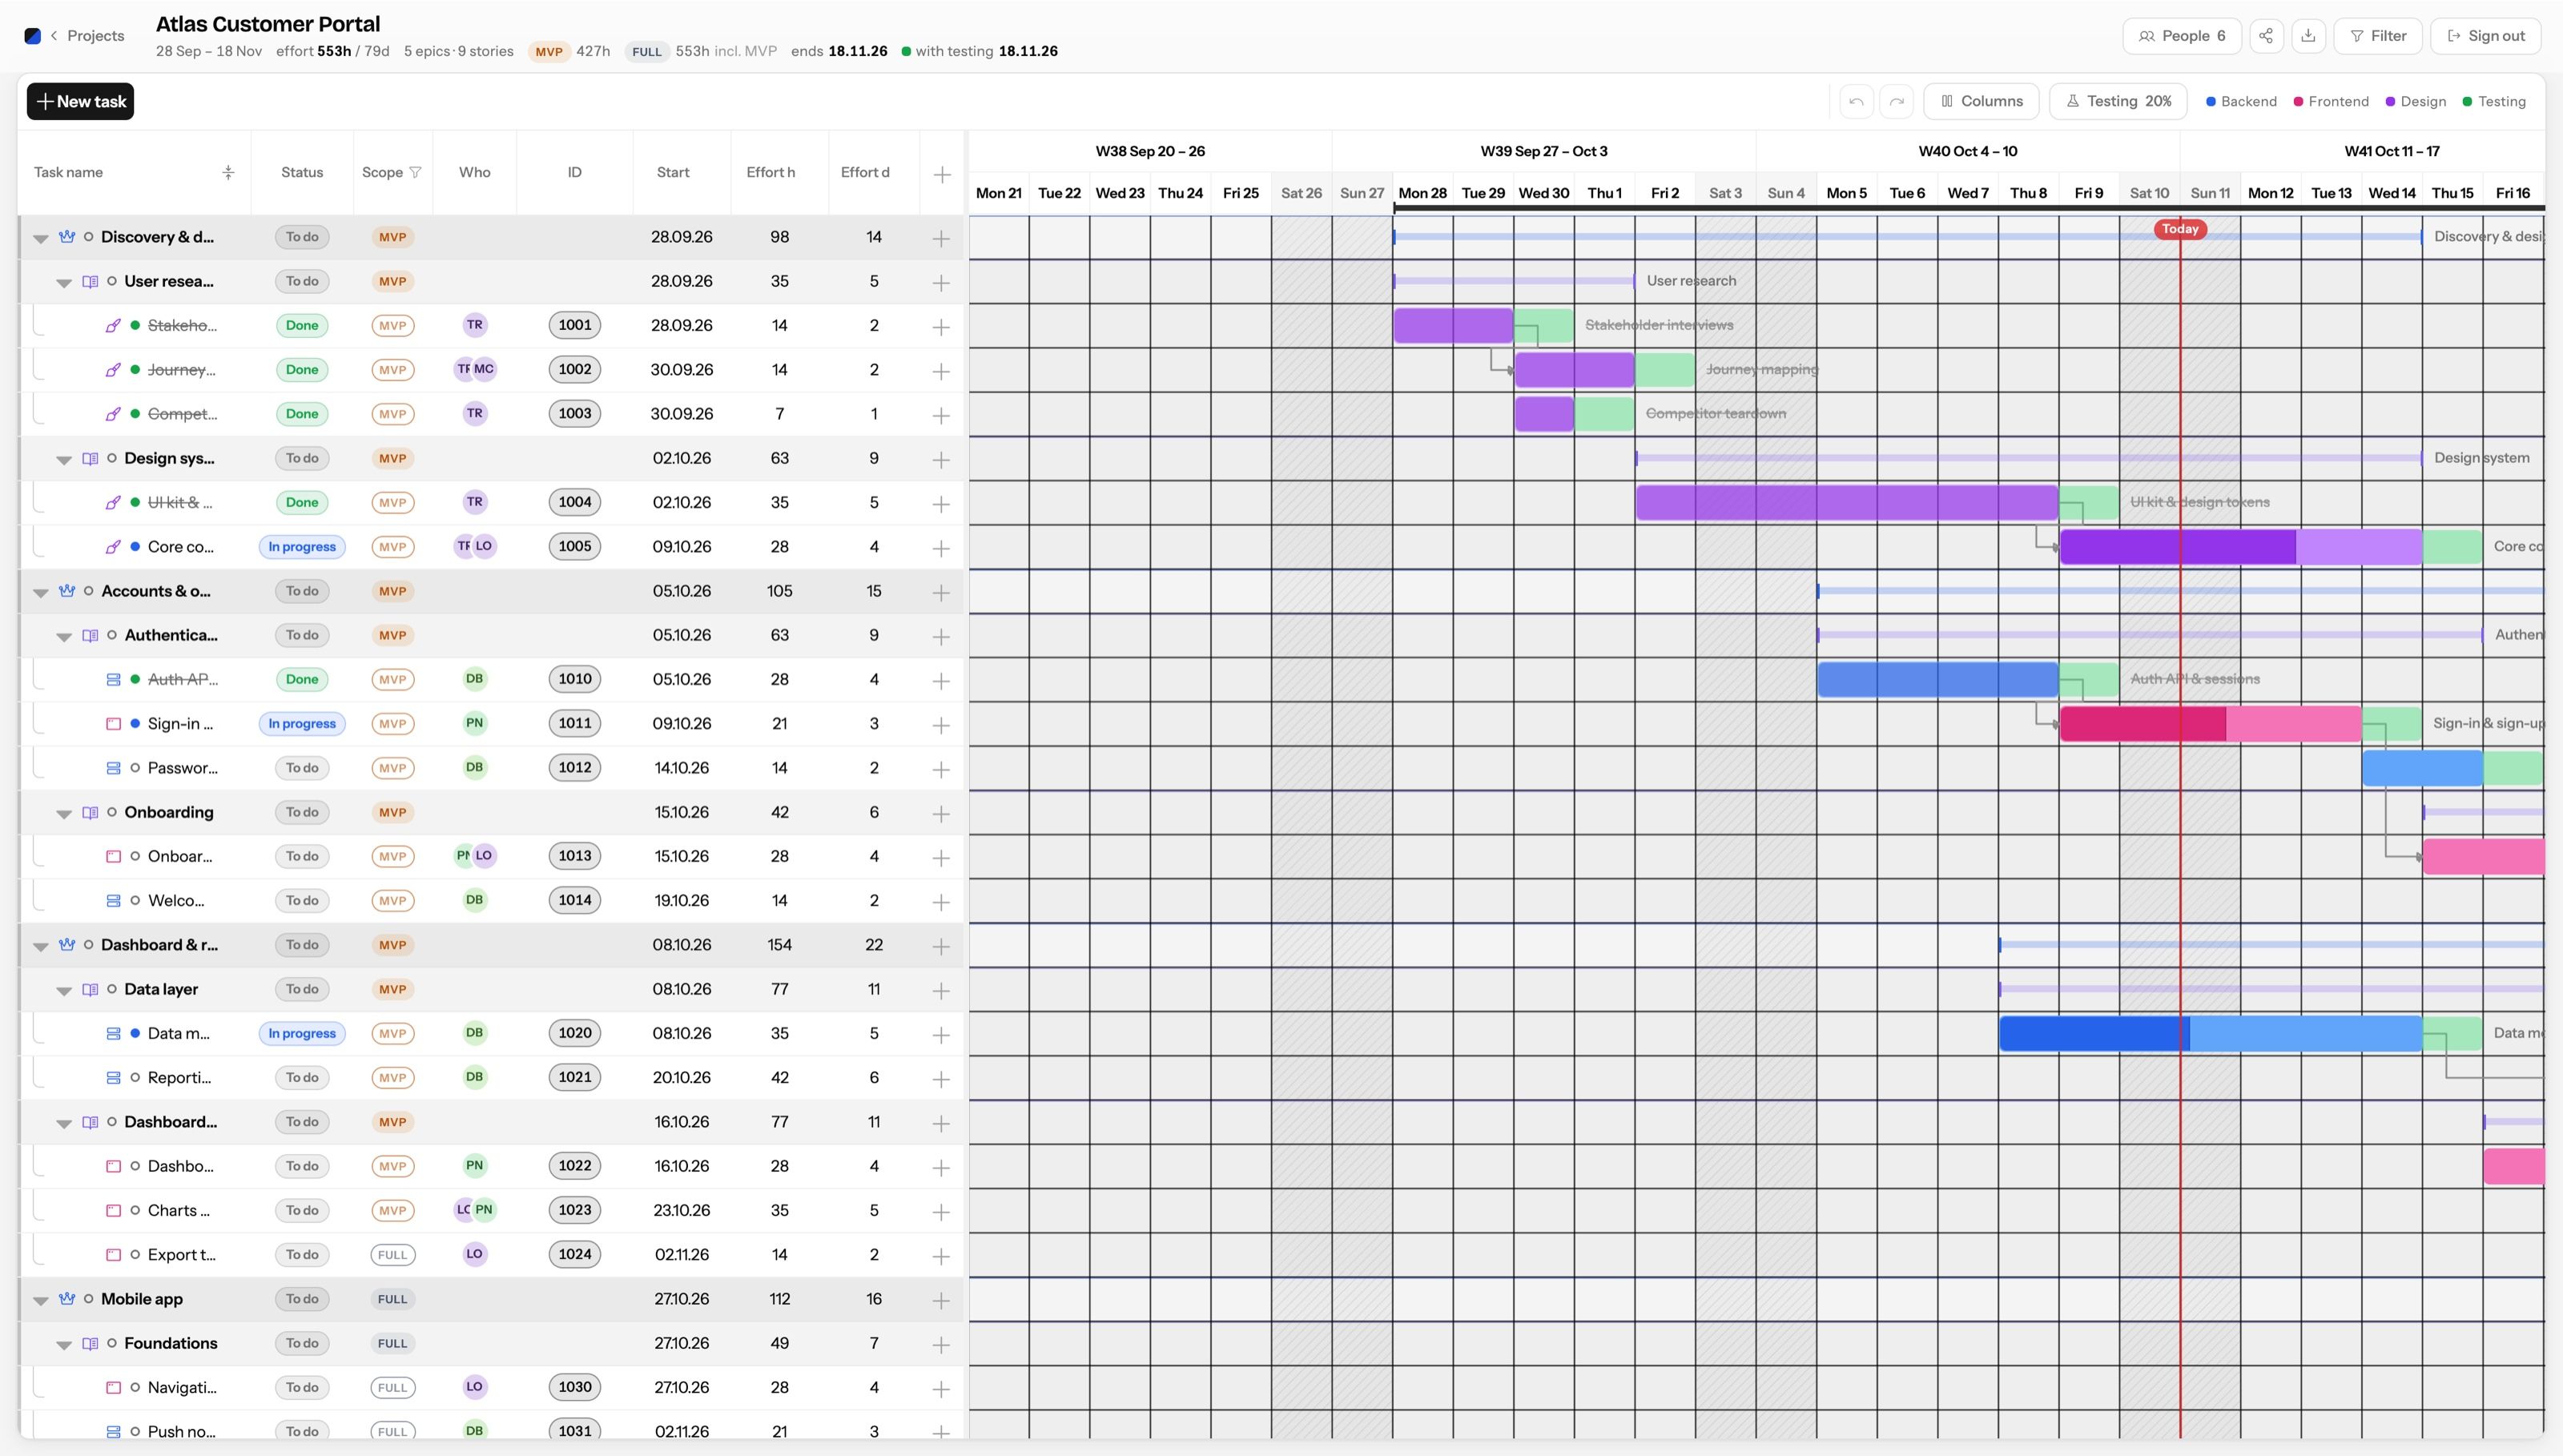Open the Filter menu
Screen dimensions: 2563x1456
(x=2378, y=36)
